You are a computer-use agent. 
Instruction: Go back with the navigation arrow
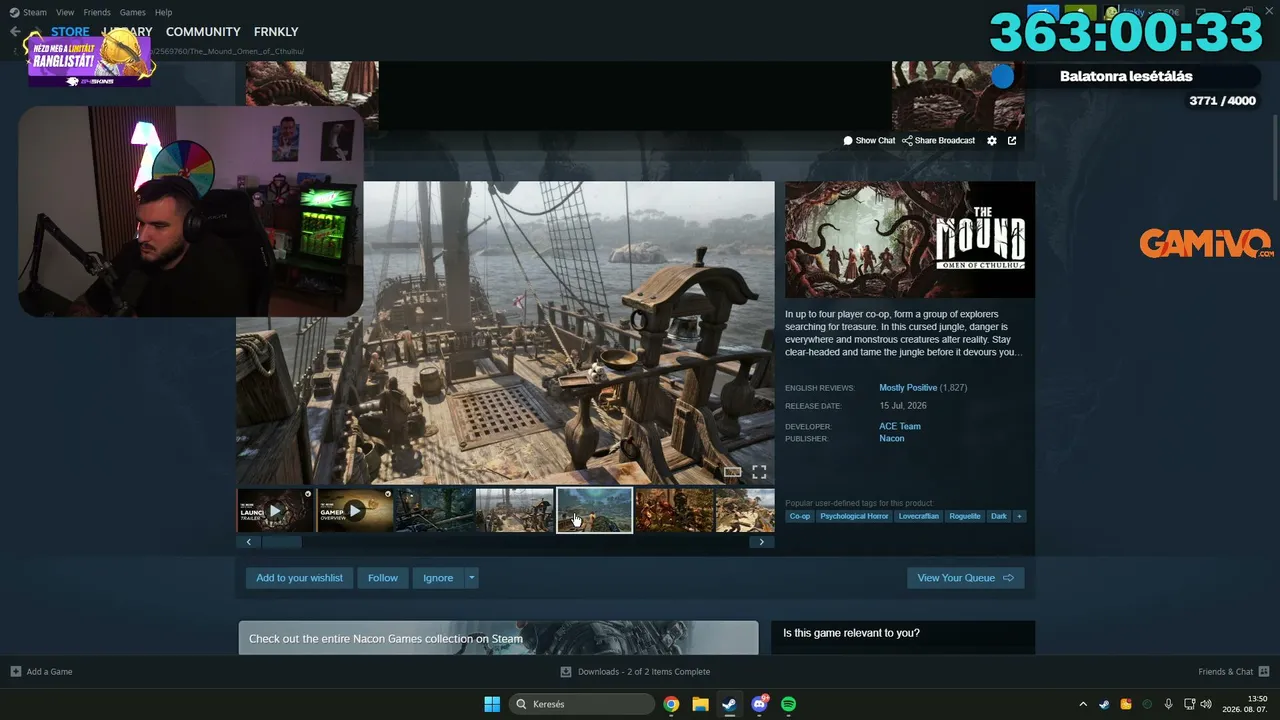tap(15, 32)
